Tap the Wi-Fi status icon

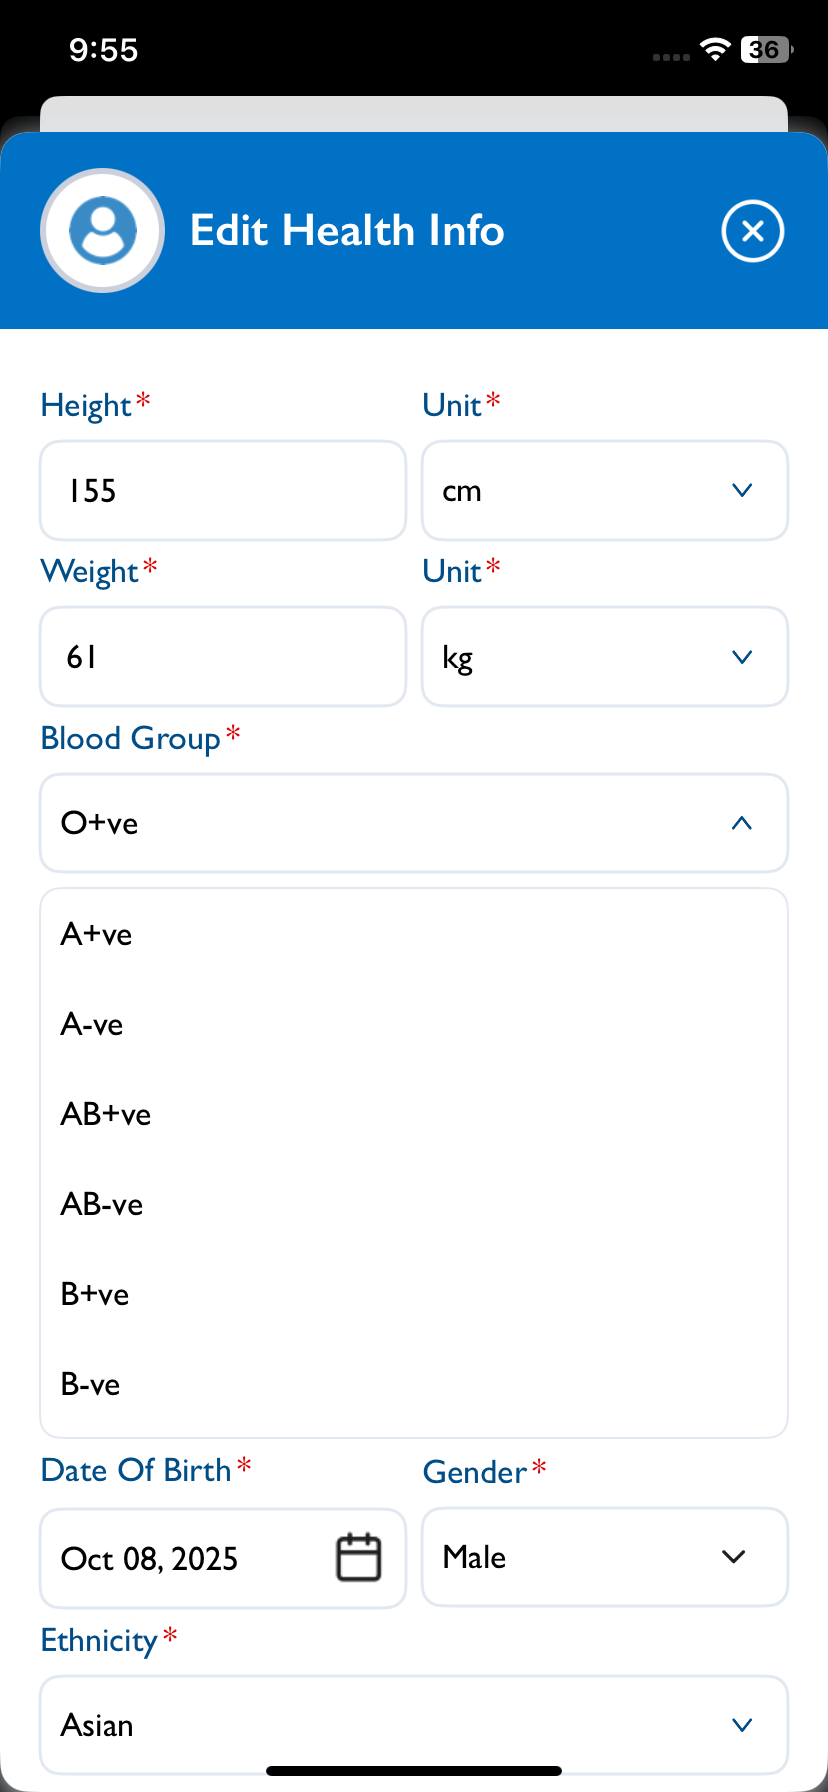715,49
